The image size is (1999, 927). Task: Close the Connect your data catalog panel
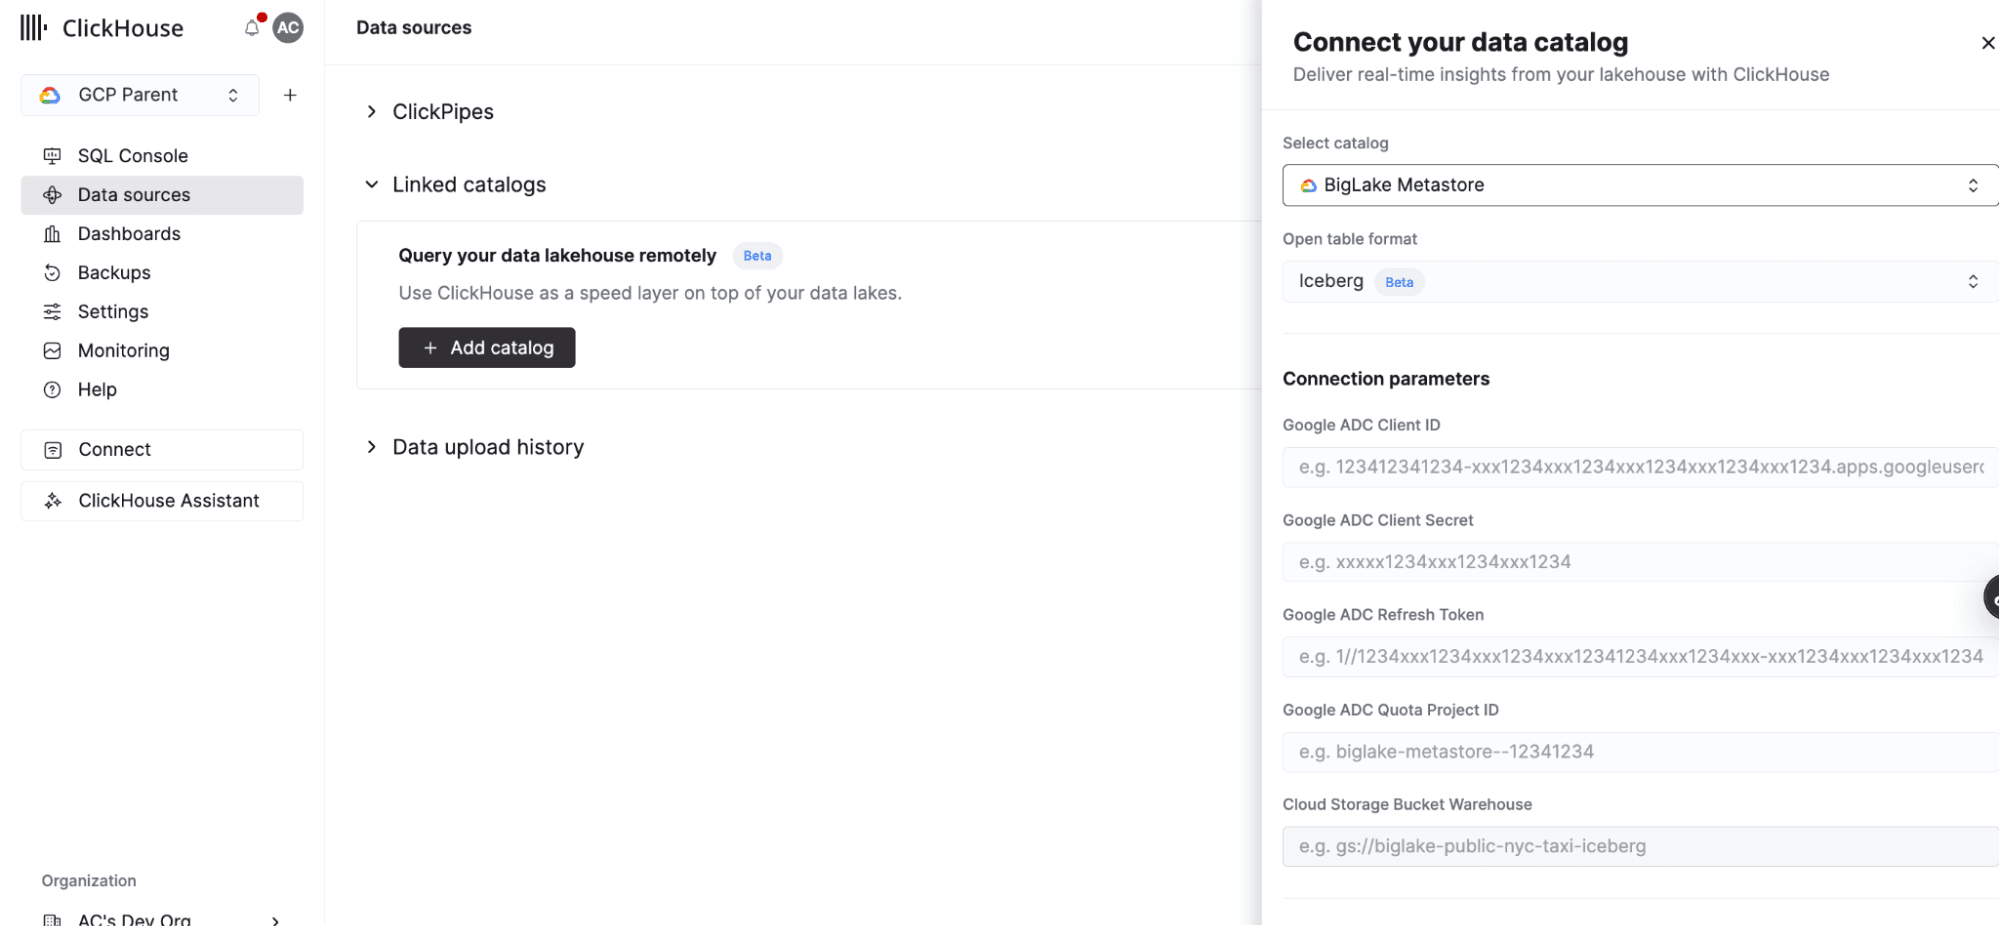(x=1987, y=43)
